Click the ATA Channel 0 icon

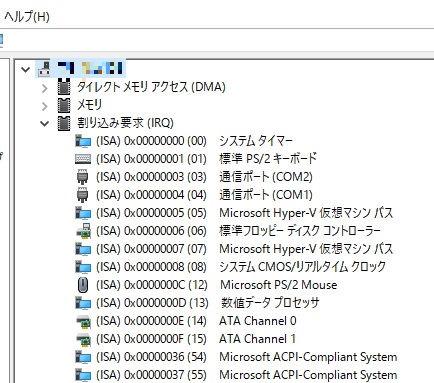83,321
